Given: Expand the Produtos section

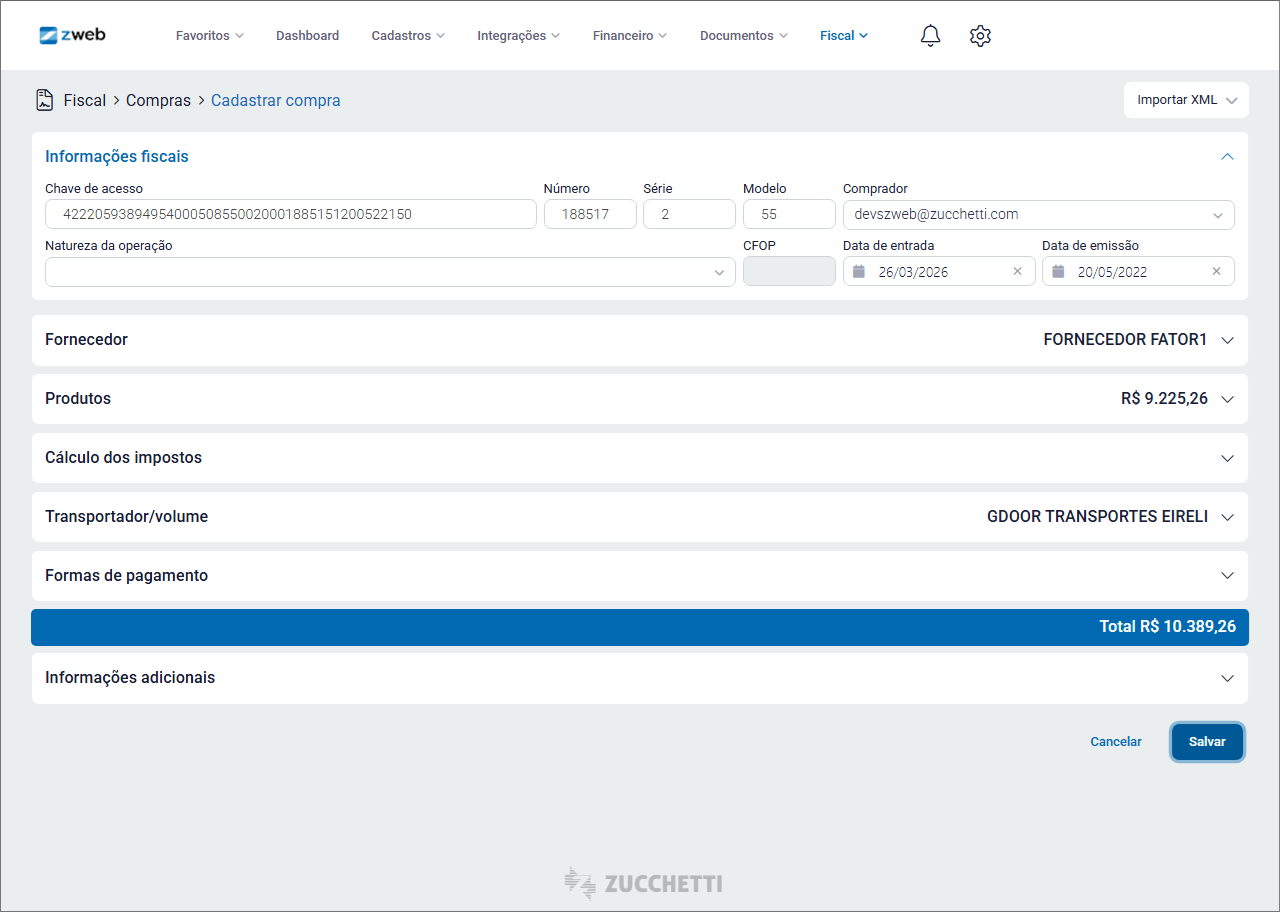Looking at the screenshot, I should click(1227, 399).
